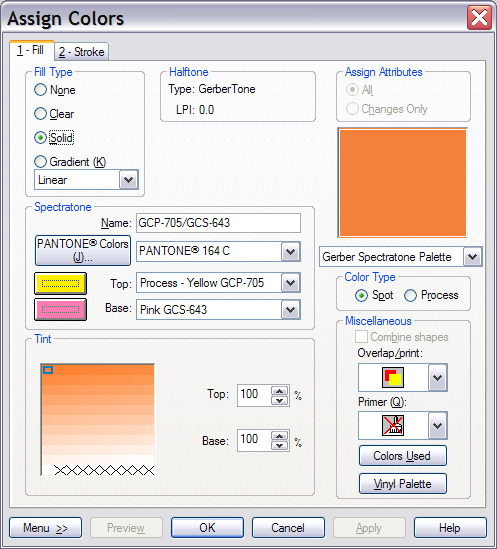Open the PANTONE Colors (J) button
Viewport: 497px width, 549px height.
(83, 251)
